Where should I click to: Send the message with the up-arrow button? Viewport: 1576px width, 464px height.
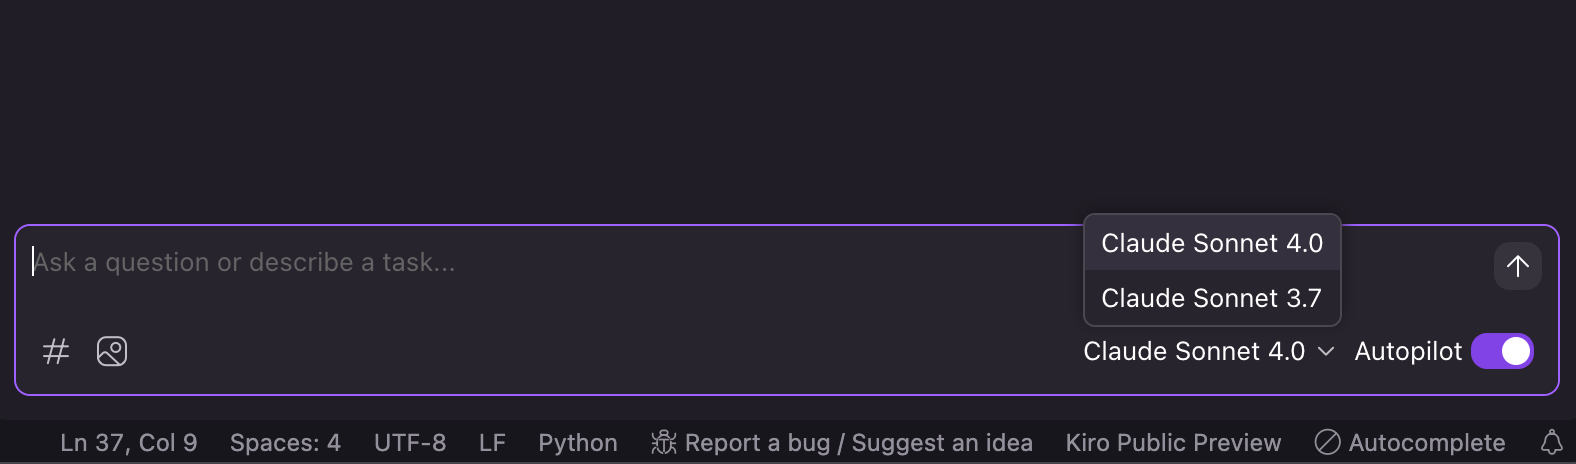1517,266
